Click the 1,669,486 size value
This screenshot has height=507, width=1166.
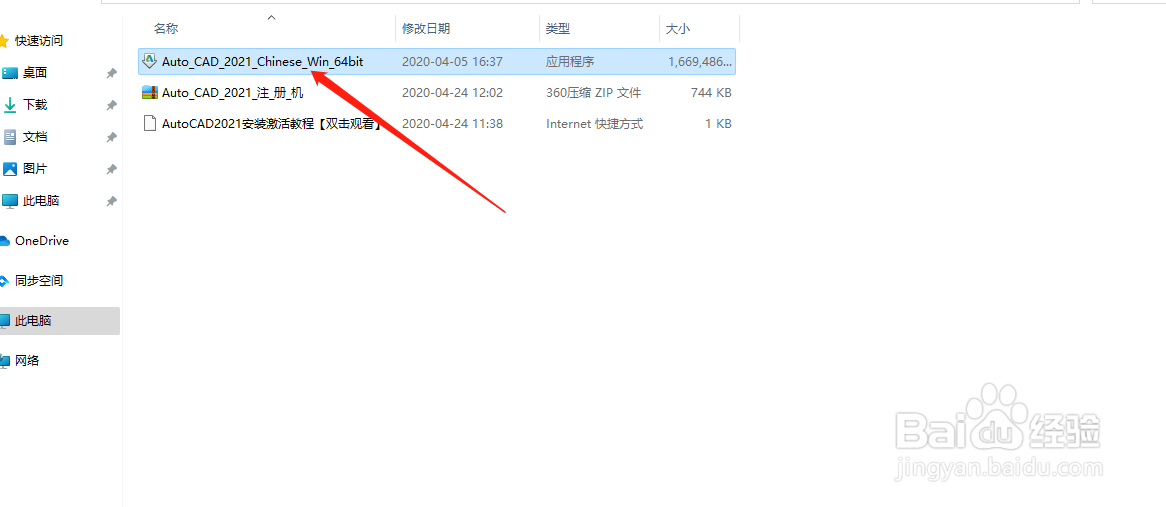coord(700,62)
